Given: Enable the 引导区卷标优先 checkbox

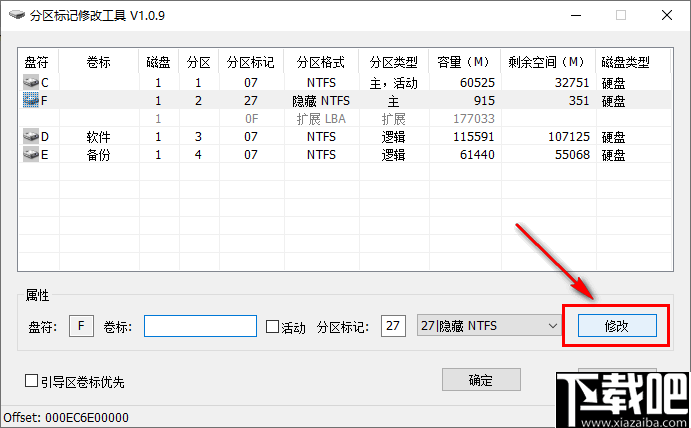Looking at the screenshot, I should [x=31, y=381].
